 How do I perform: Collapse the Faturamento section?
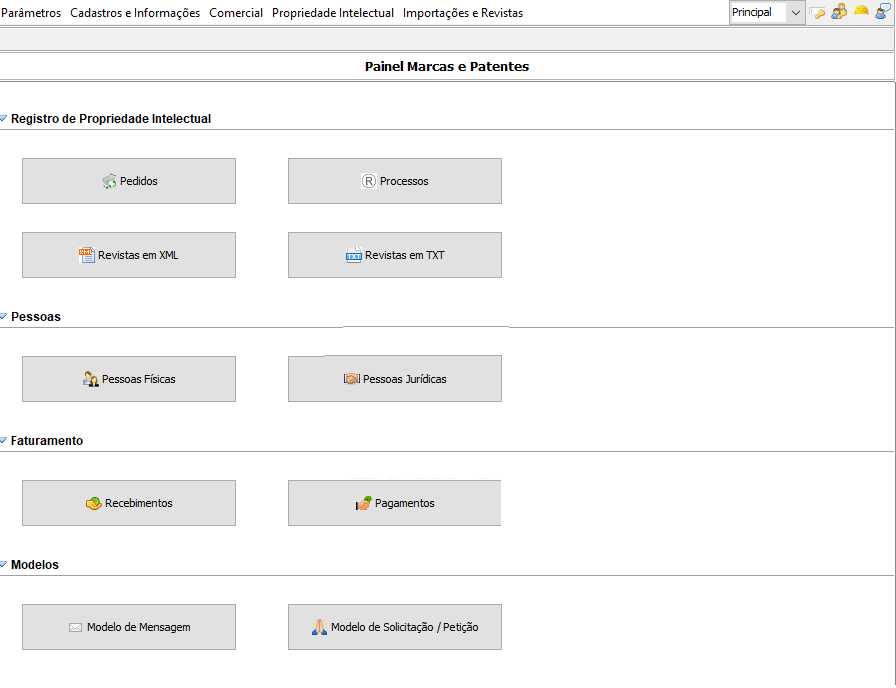3,441
